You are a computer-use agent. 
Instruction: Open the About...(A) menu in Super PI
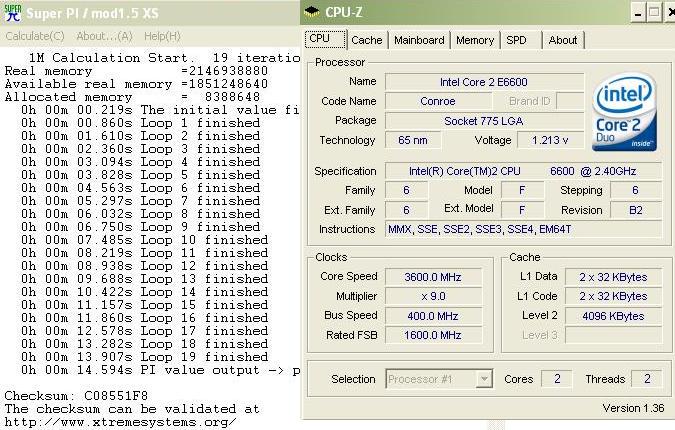click(104, 36)
